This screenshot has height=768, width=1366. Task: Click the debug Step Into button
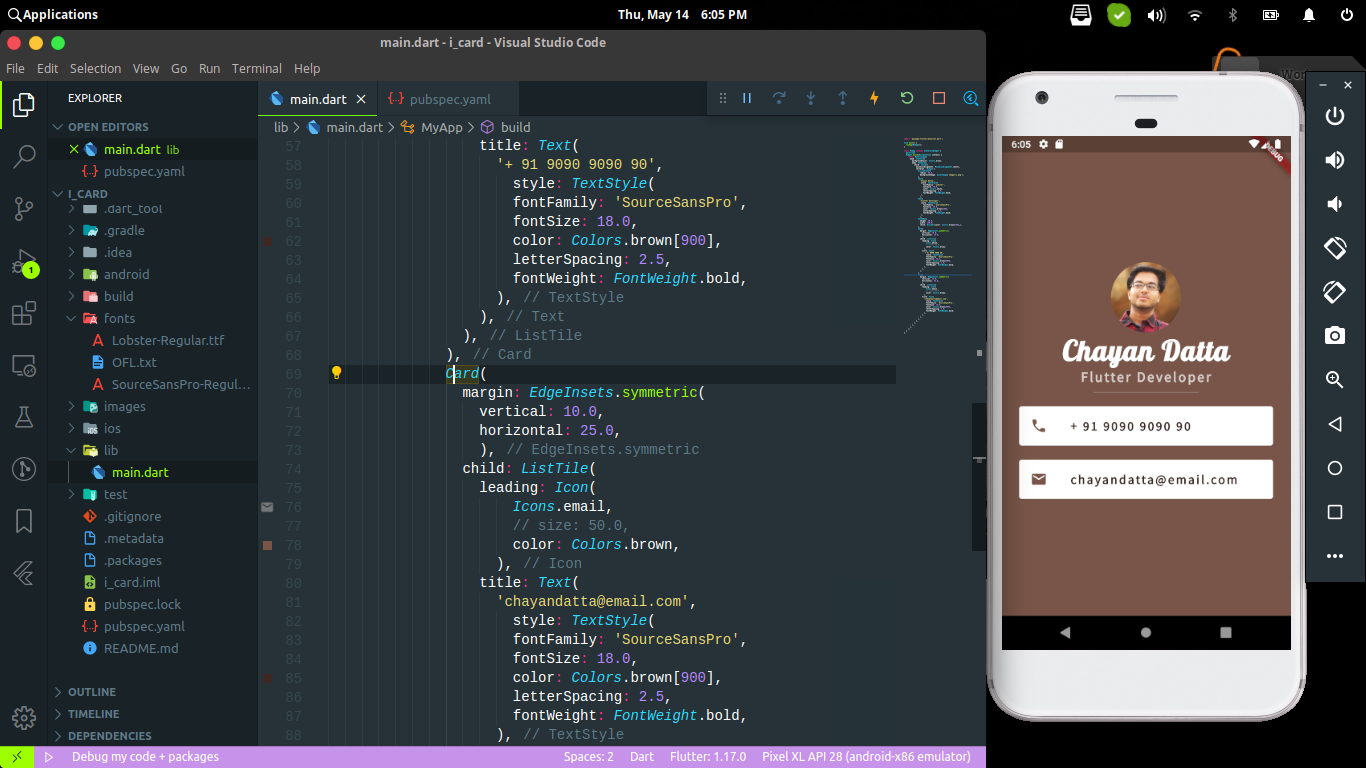pos(811,98)
